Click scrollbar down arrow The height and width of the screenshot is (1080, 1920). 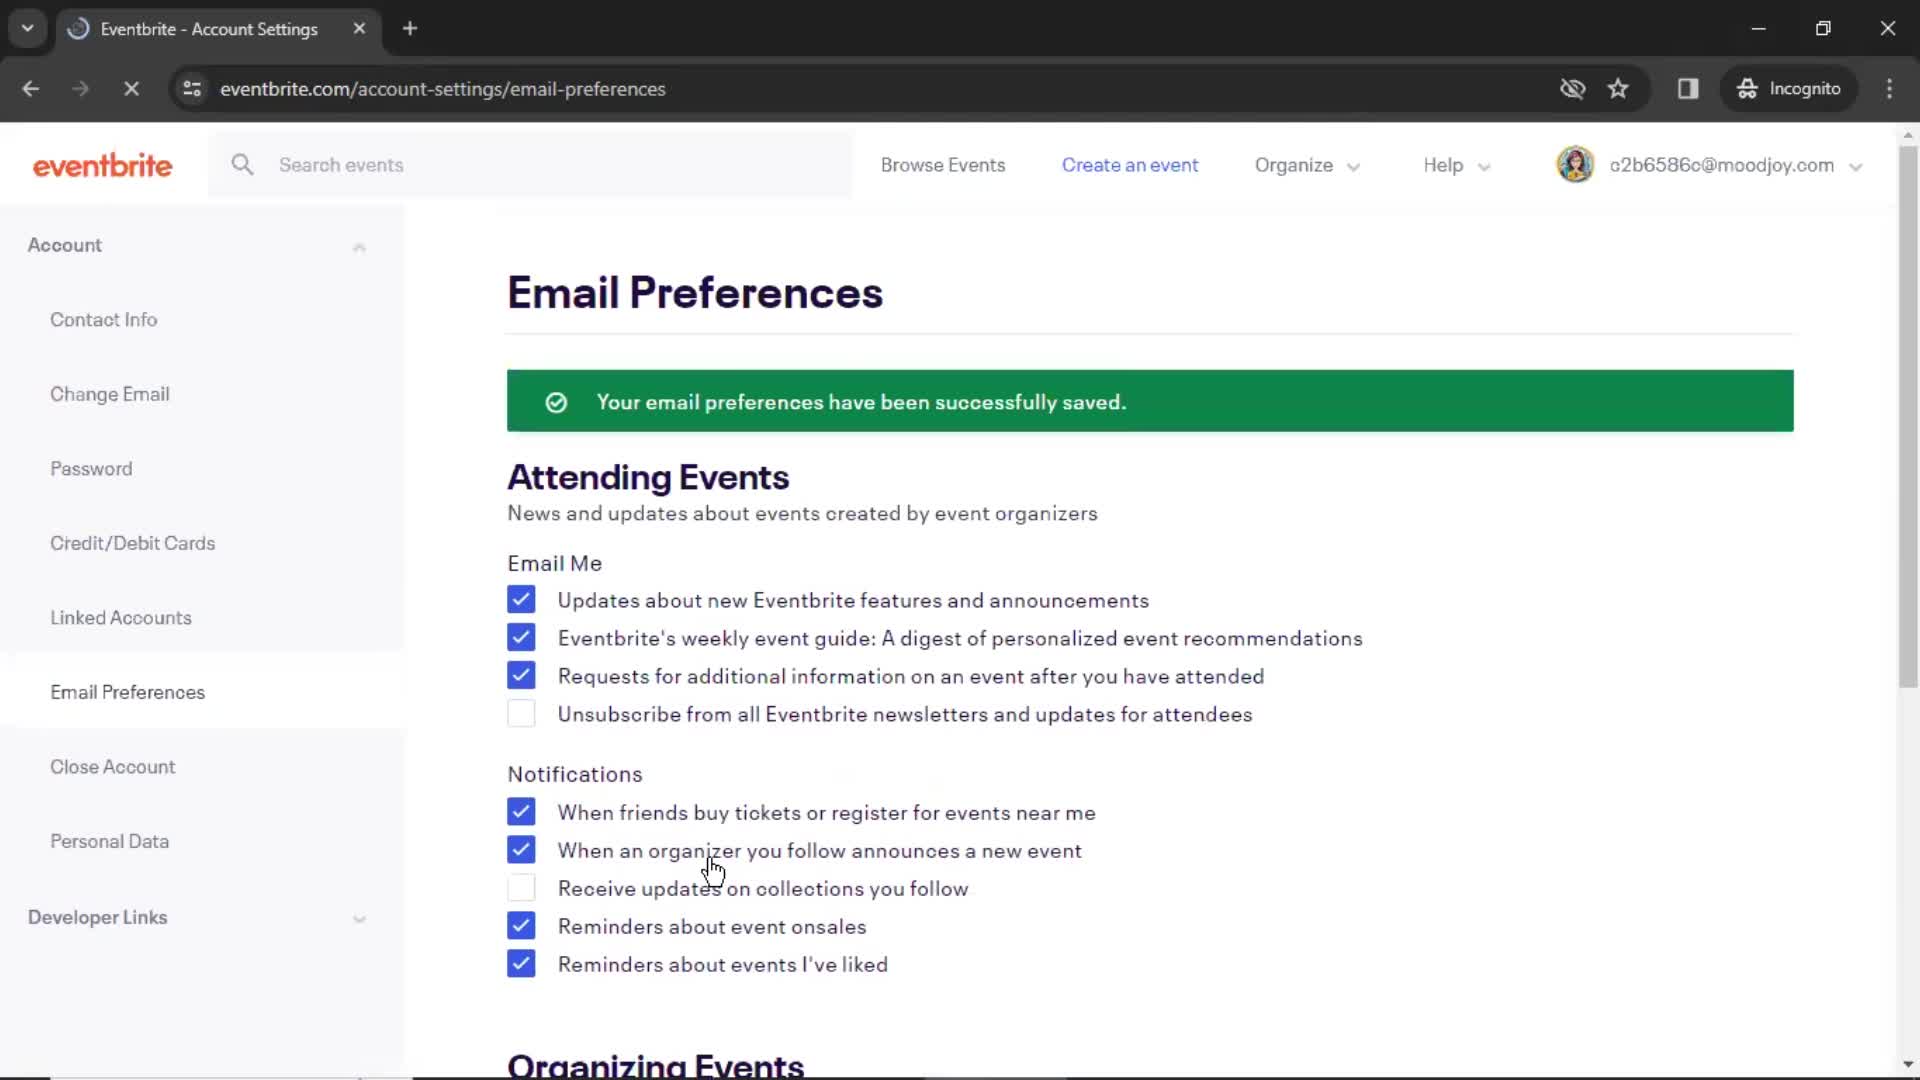pos(1908,1065)
